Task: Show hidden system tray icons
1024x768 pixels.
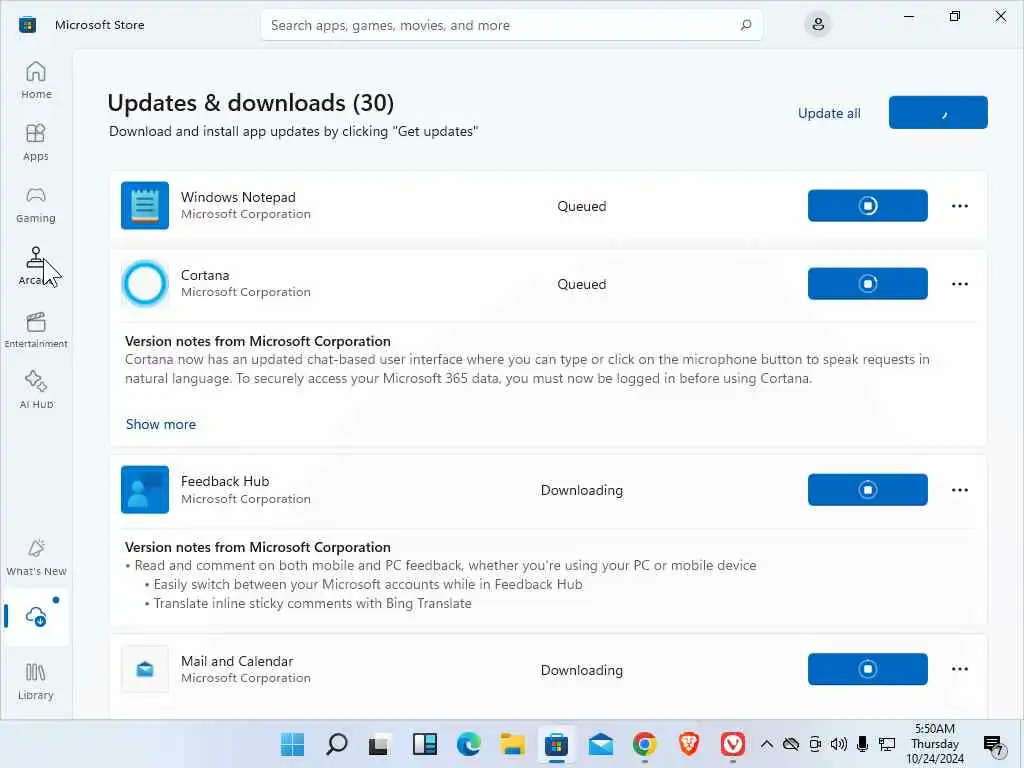Action: click(x=767, y=744)
